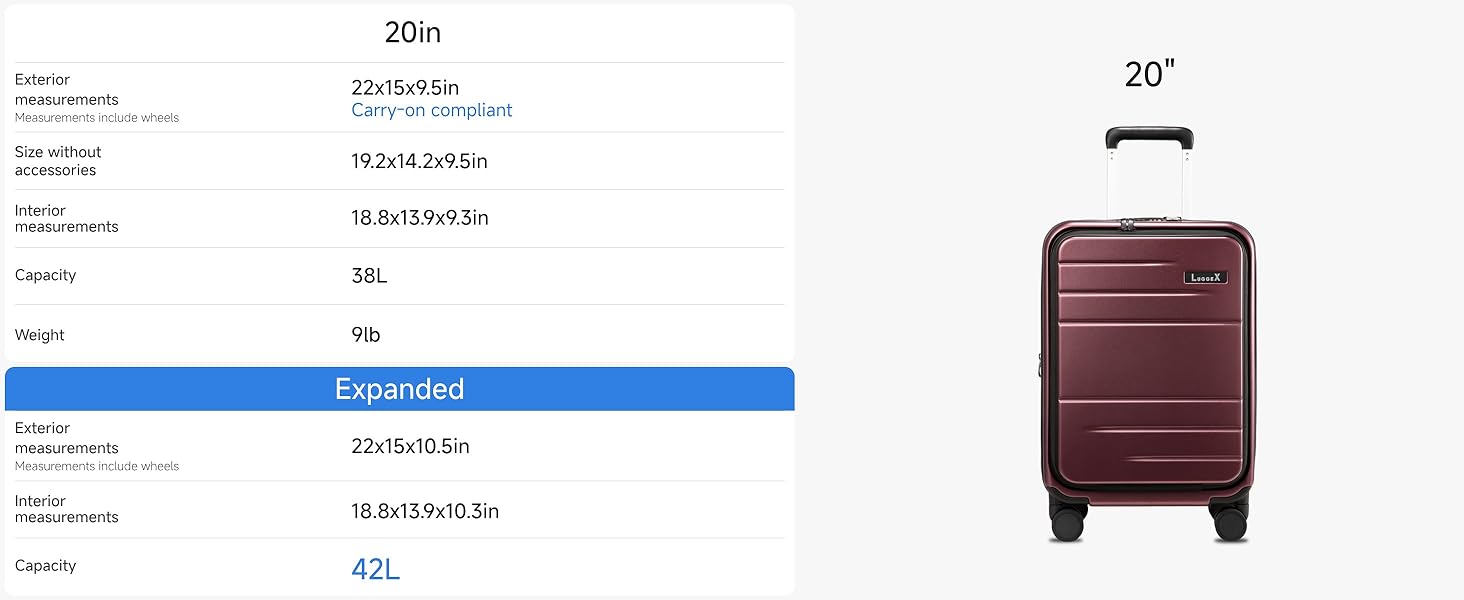
Task: Click the 38L capacity value
Action: coord(369,276)
